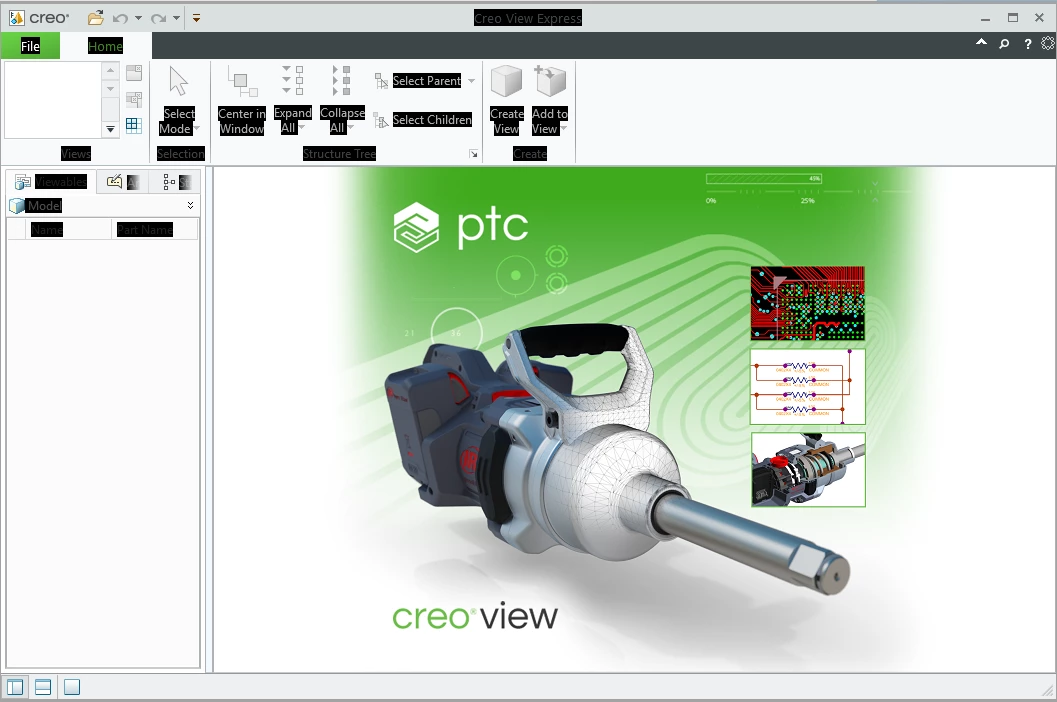Click Center in Window

pyautogui.click(x=241, y=100)
